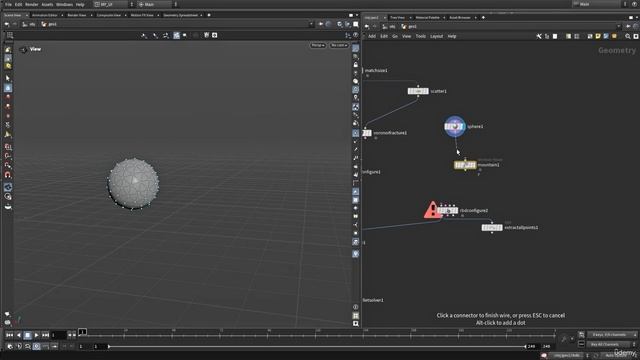Open the File menu
The height and width of the screenshot is (360, 640).
pos(8,4)
